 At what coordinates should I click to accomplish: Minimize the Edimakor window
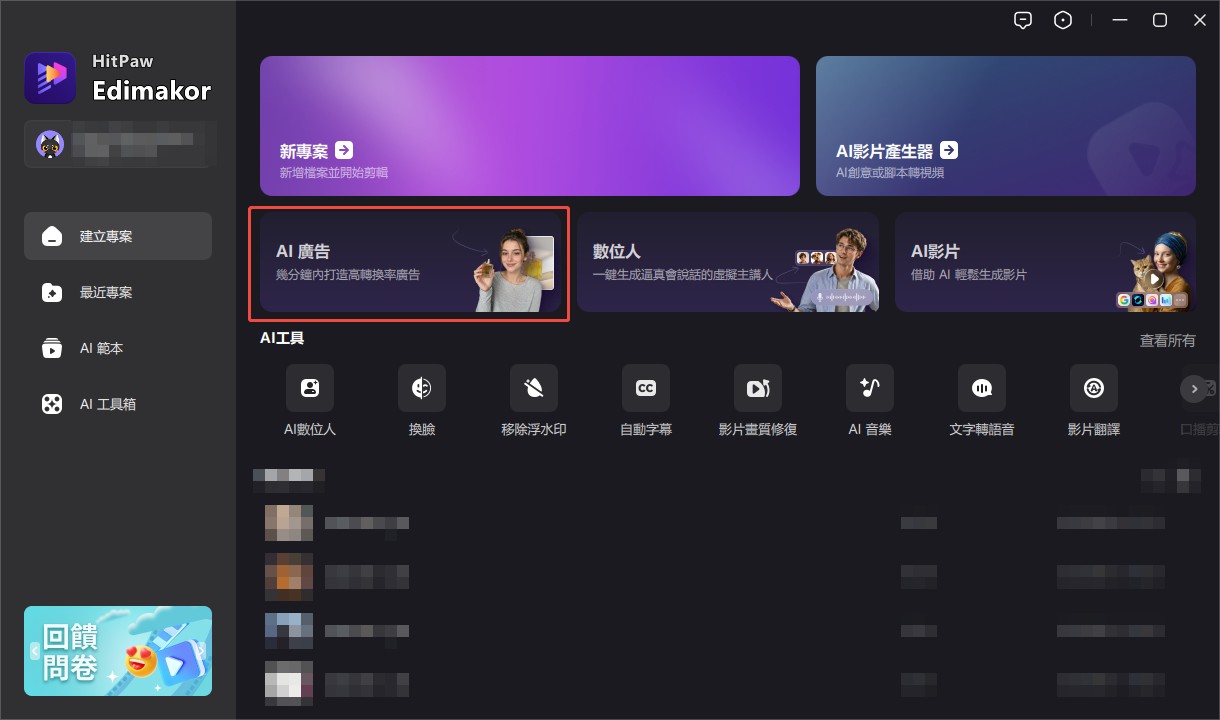1120,20
